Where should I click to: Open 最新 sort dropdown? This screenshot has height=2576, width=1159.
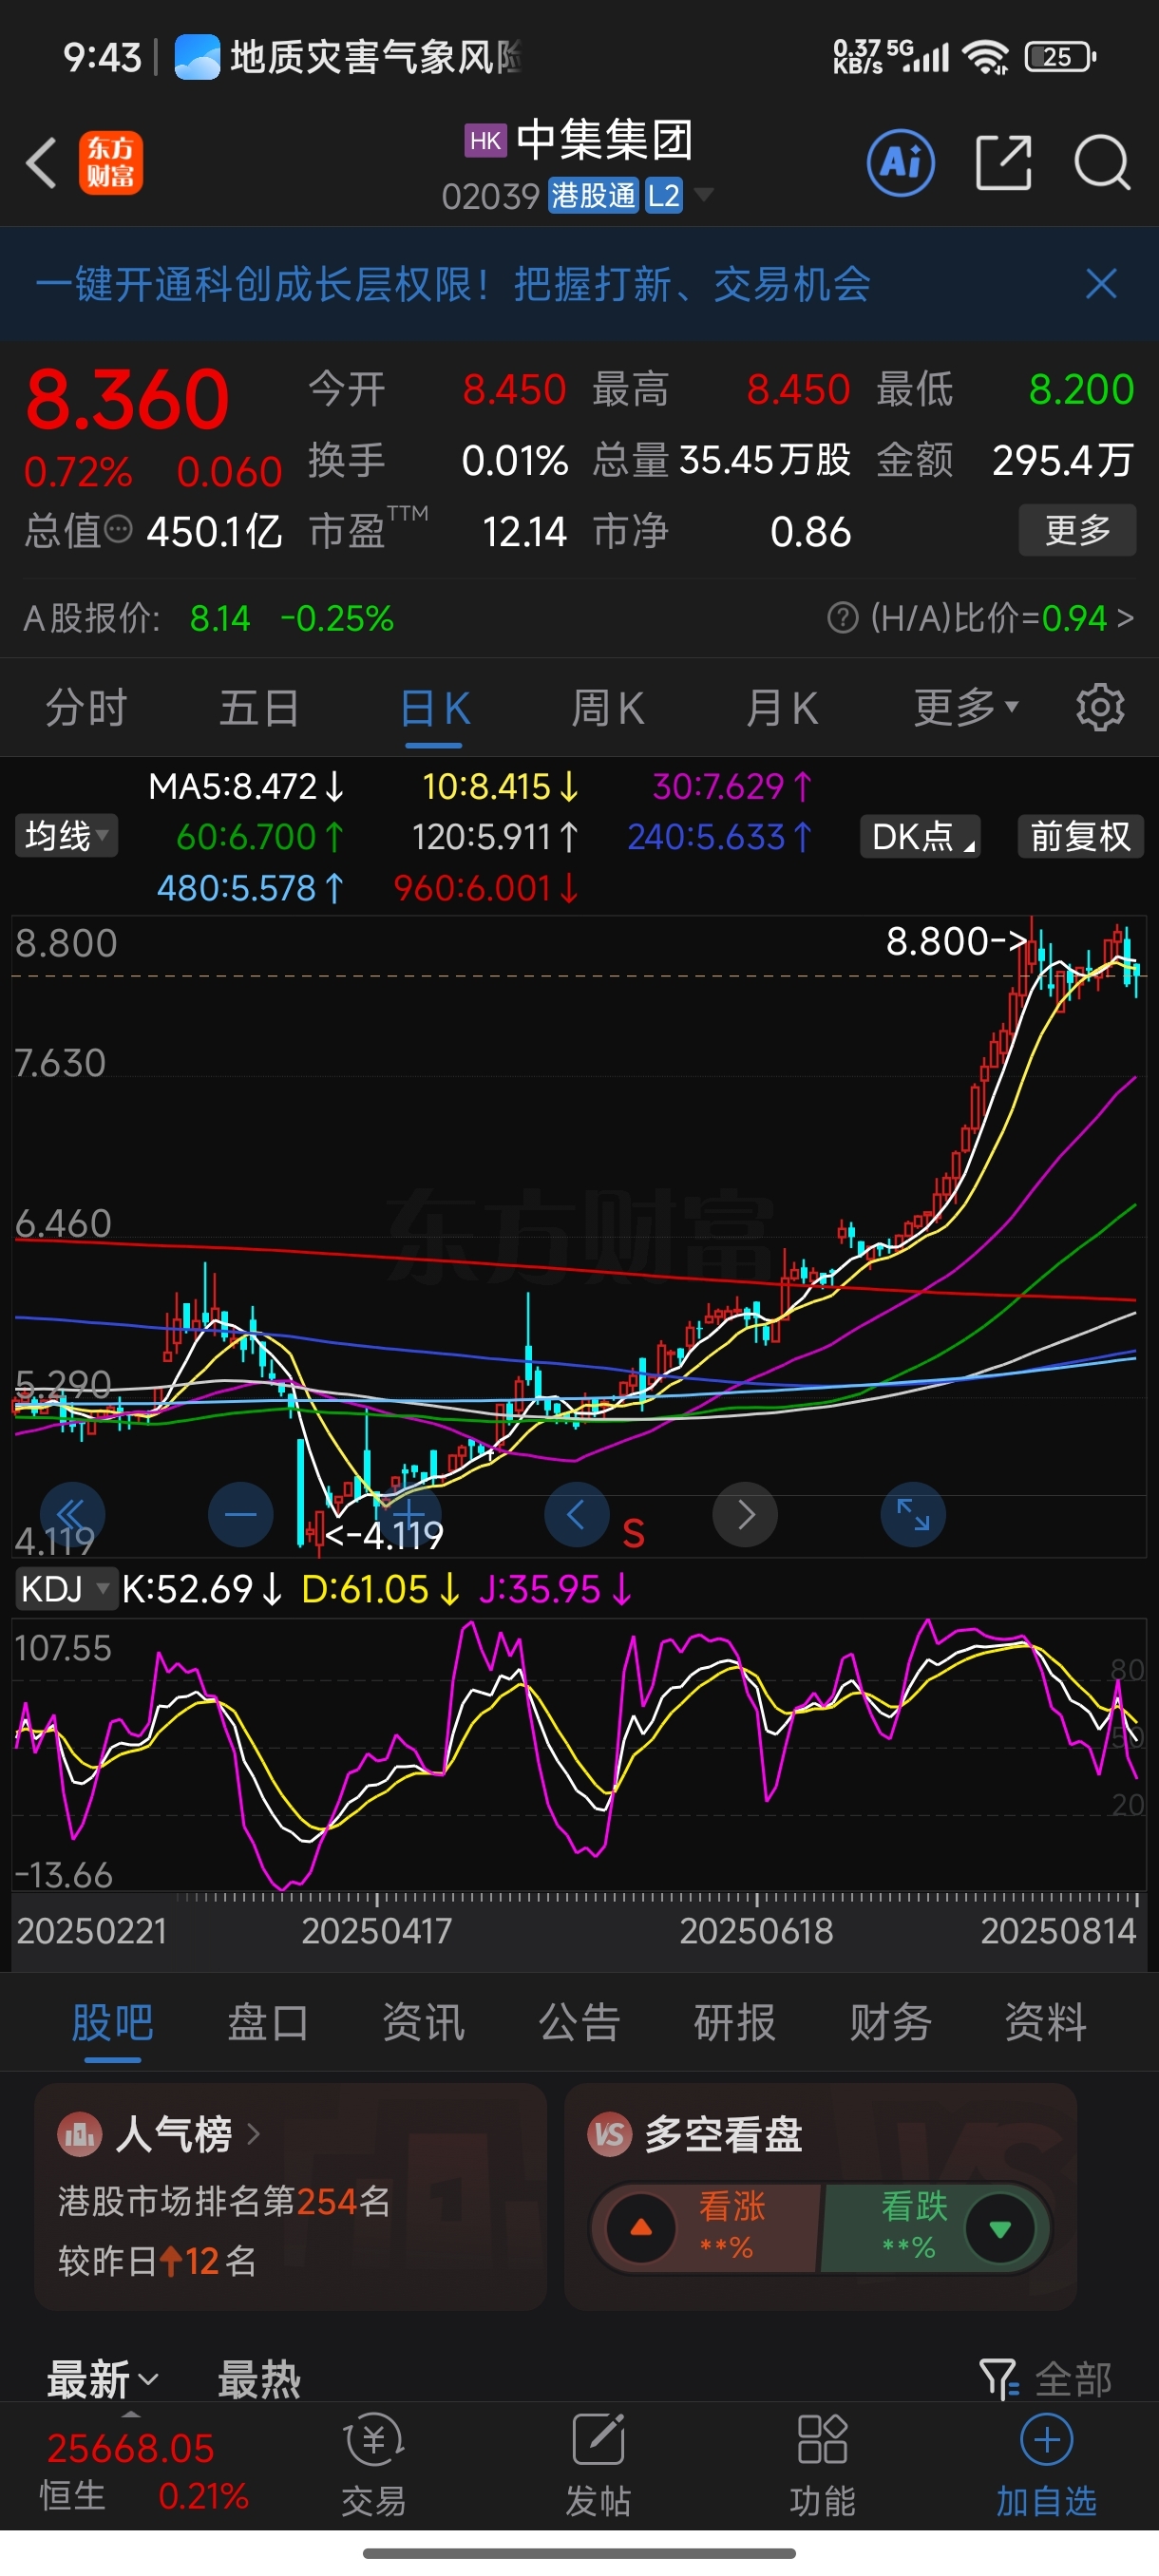tap(102, 2379)
